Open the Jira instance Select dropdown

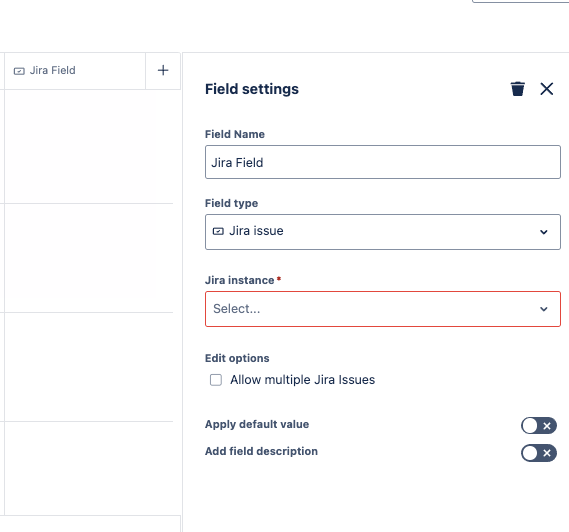click(383, 309)
